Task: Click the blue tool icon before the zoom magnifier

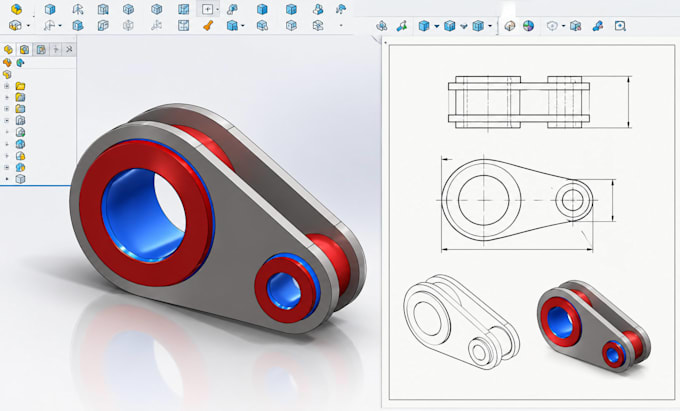Action: [598, 26]
